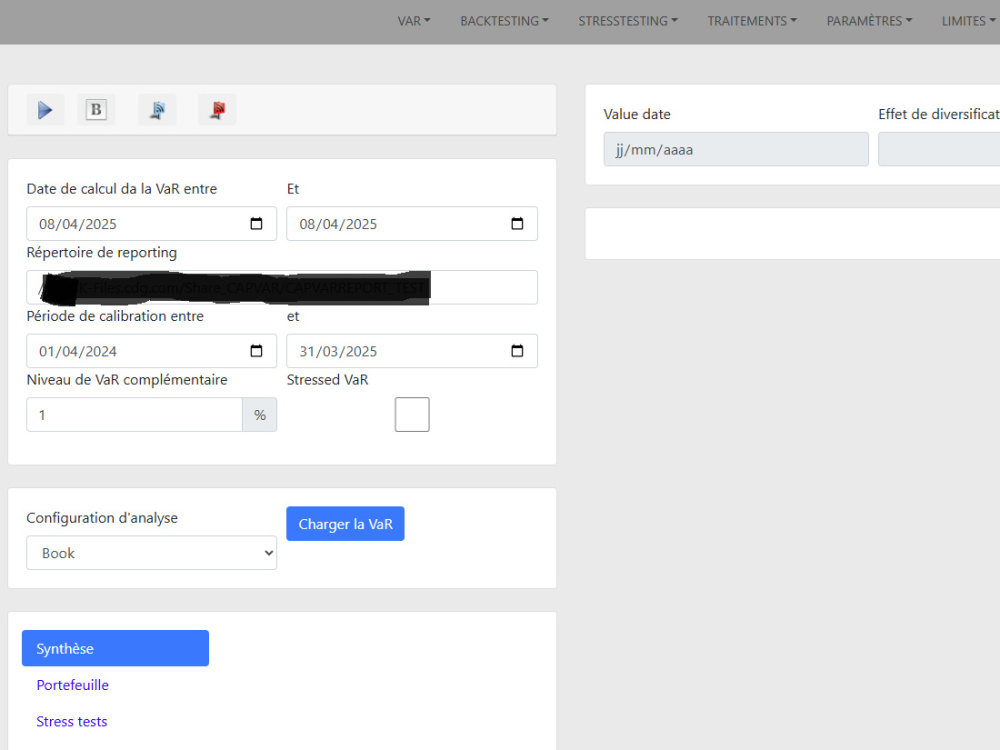The image size is (1000, 750).
Task: Open calendar picker for calibration start date
Action: tap(256, 351)
